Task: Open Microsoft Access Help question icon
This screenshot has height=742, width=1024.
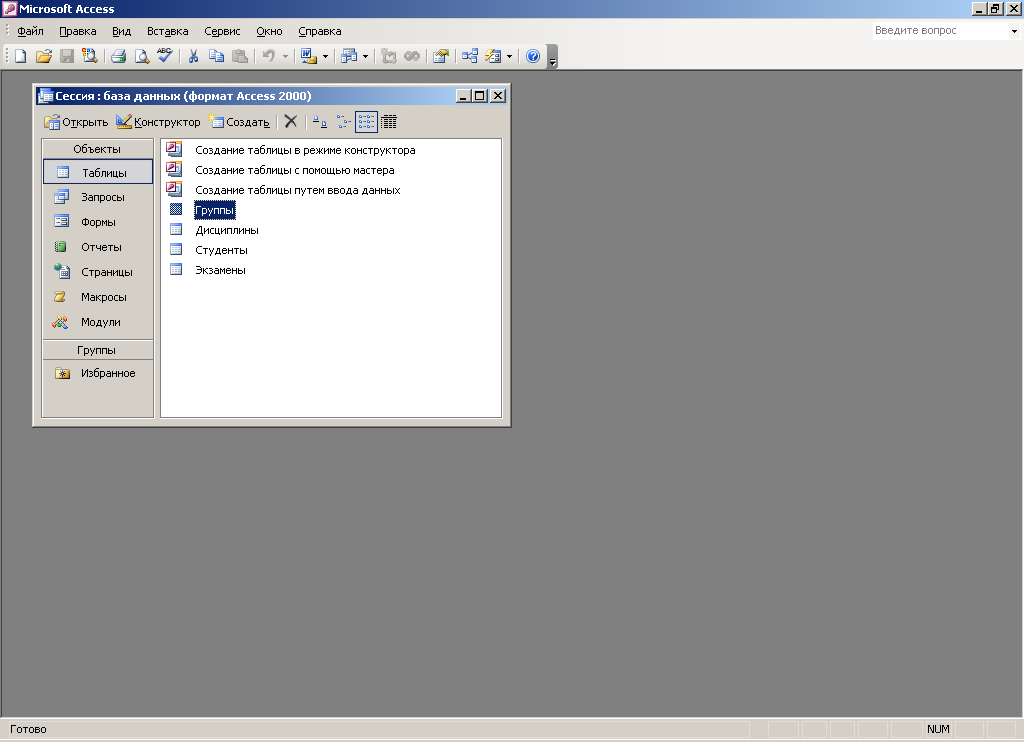Action: [533, 56]
